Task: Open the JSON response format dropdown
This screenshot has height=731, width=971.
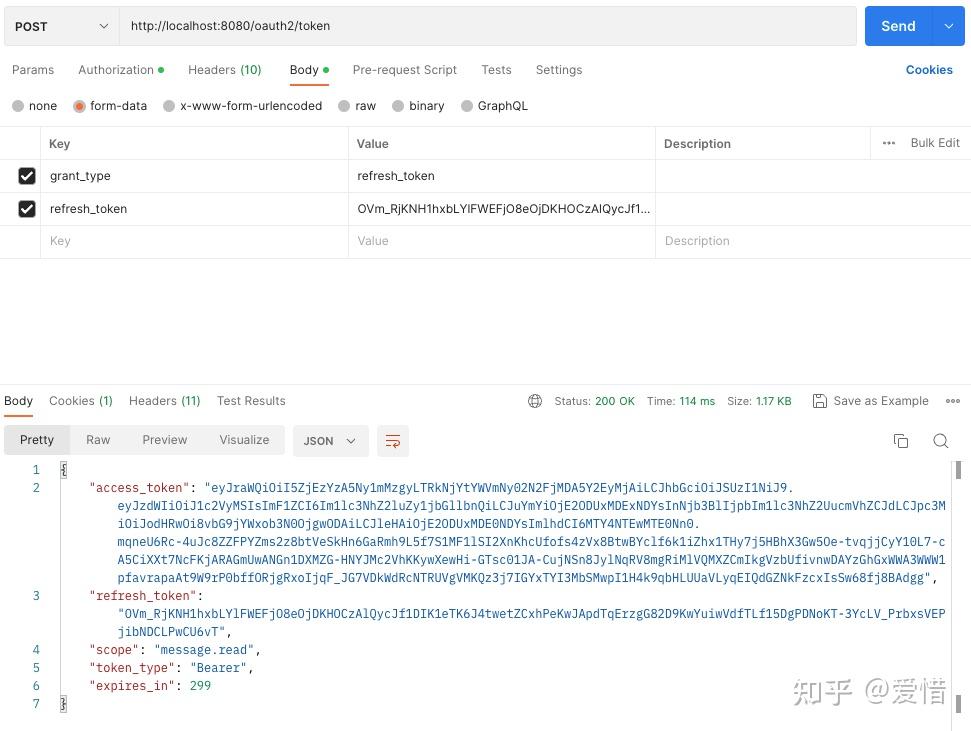Action: [x=330, y=440]
